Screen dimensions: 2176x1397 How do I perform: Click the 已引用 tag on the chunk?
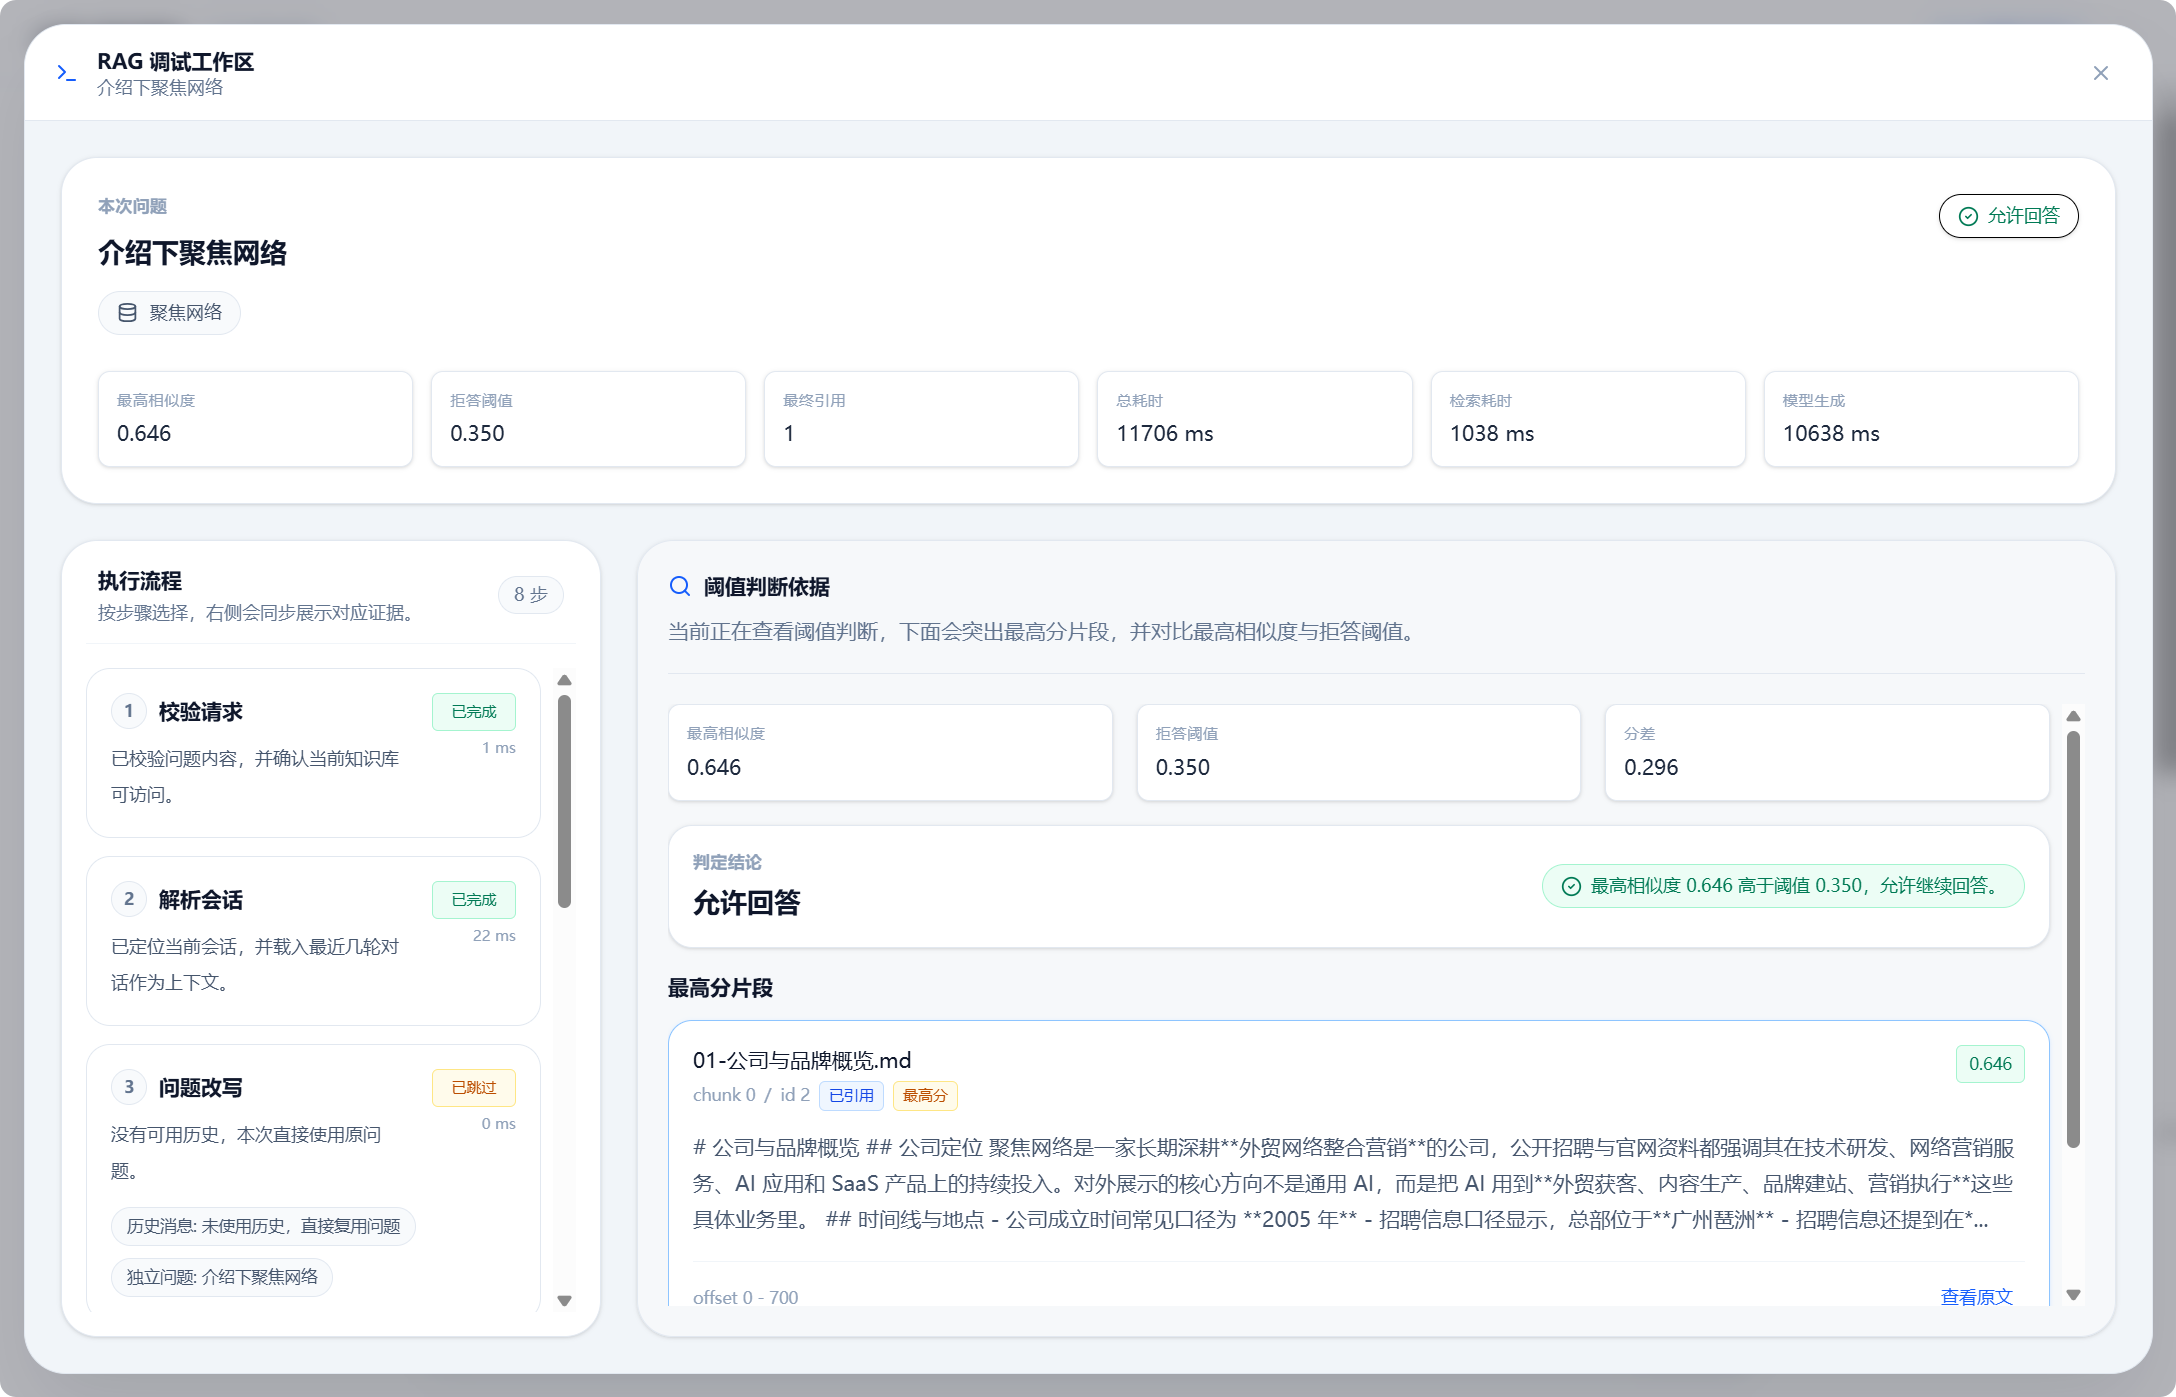pos(851,1096)
